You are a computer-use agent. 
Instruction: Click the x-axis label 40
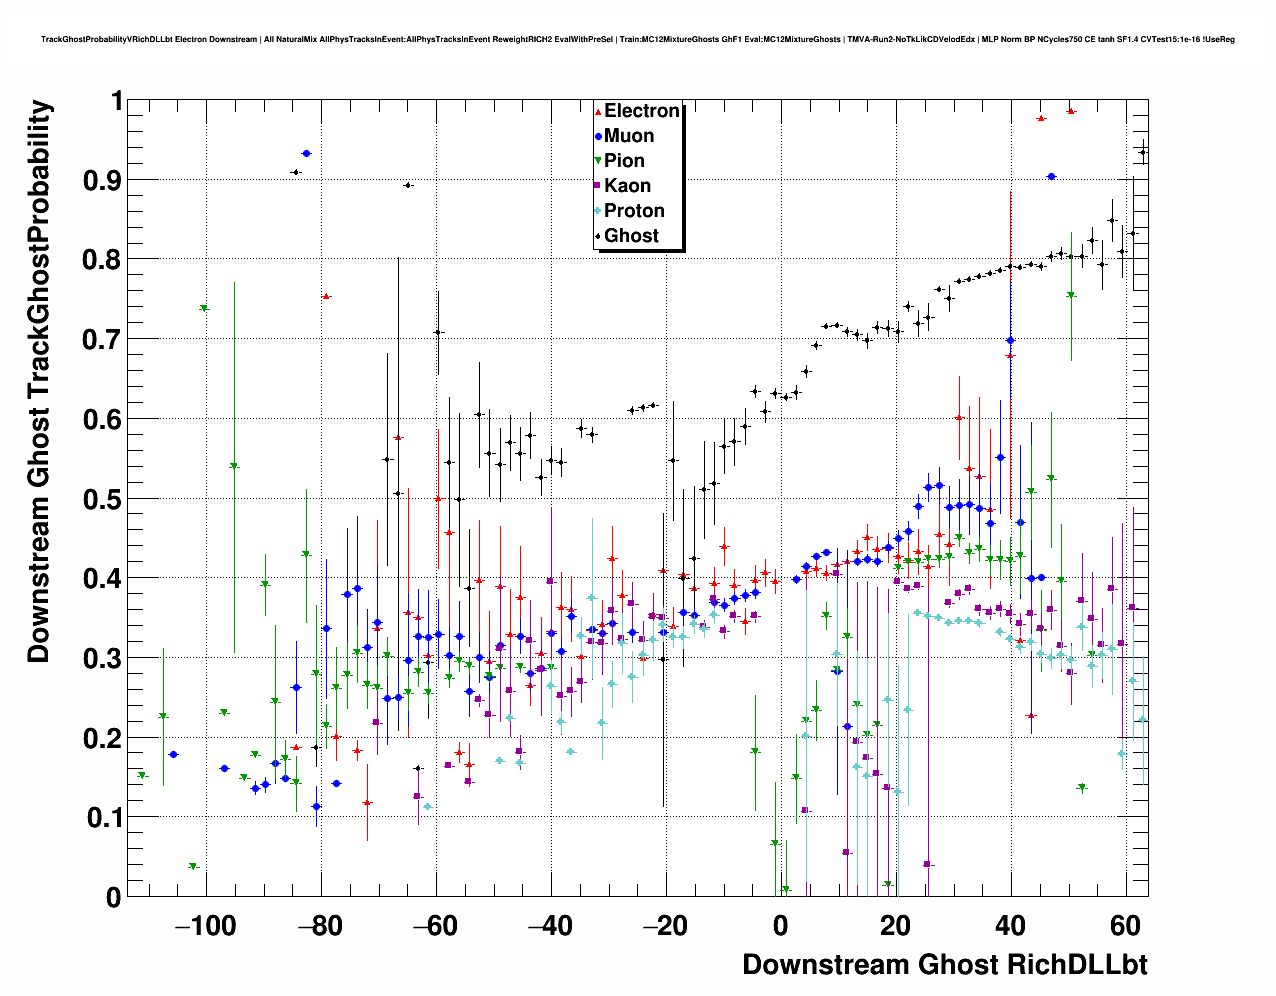(1010, 926)
